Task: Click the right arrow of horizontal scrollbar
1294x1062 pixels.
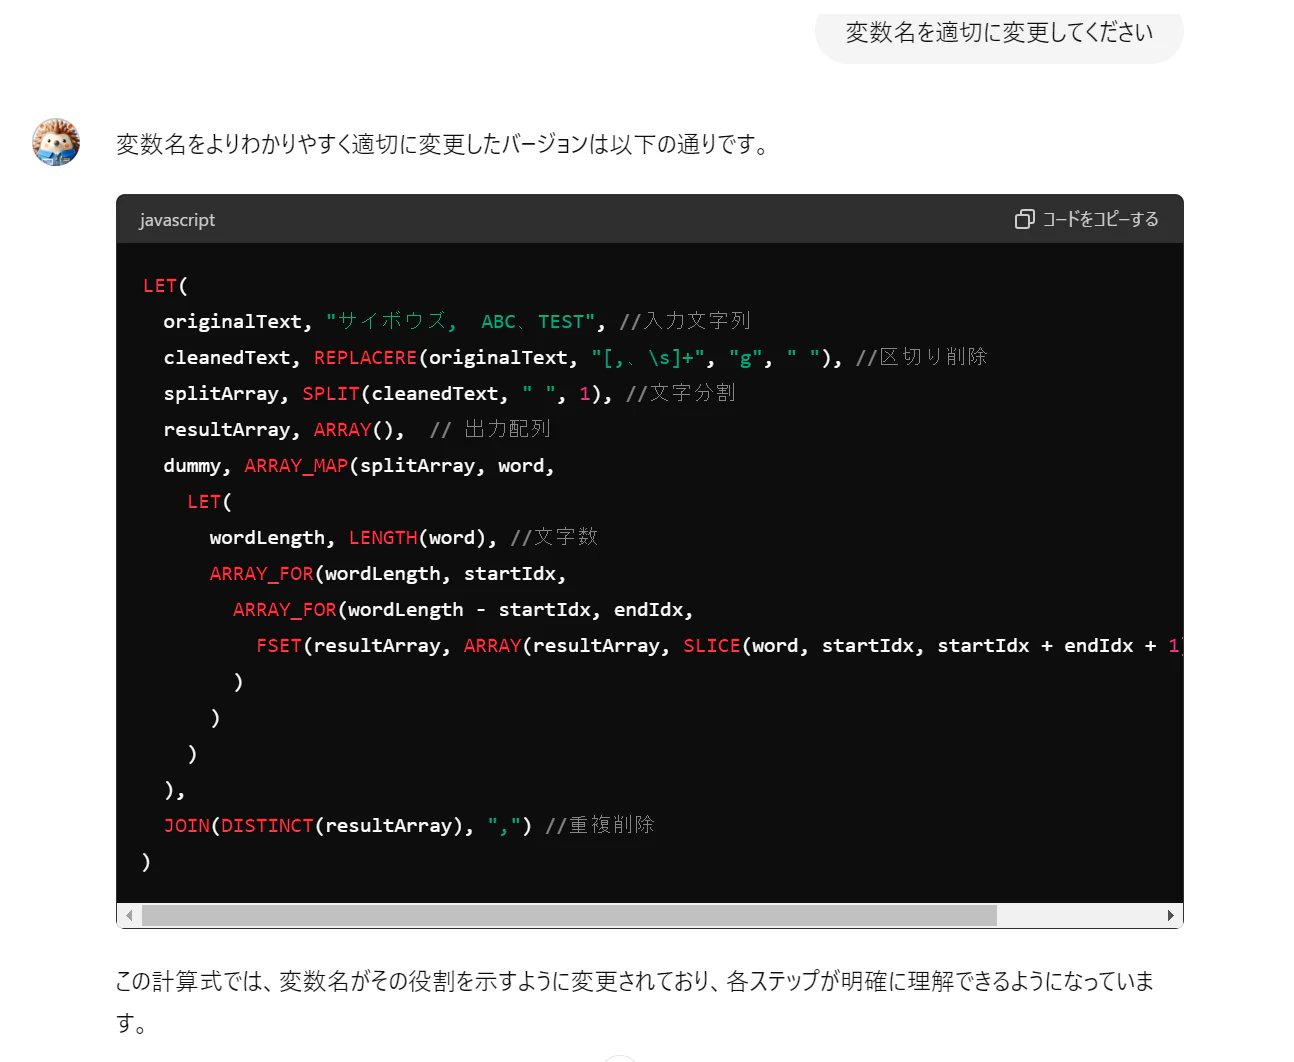Action: coord(1171,915)
